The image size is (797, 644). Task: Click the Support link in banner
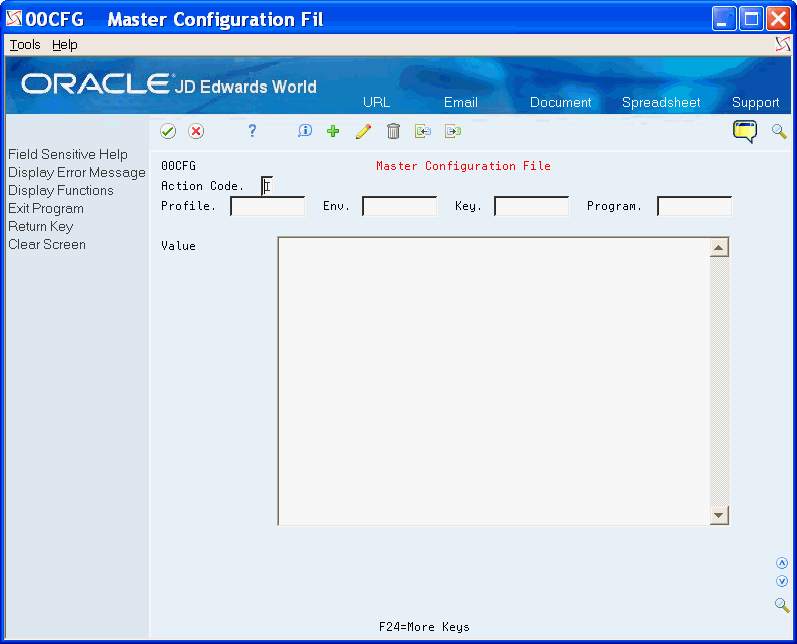(755, 102)
